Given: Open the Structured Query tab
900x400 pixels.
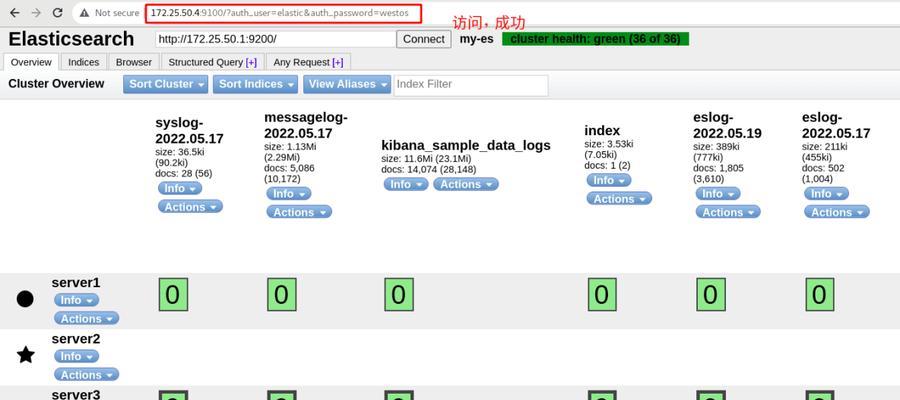Looking at the screenshot, I should pyautogui.click(x=212, y=62).
